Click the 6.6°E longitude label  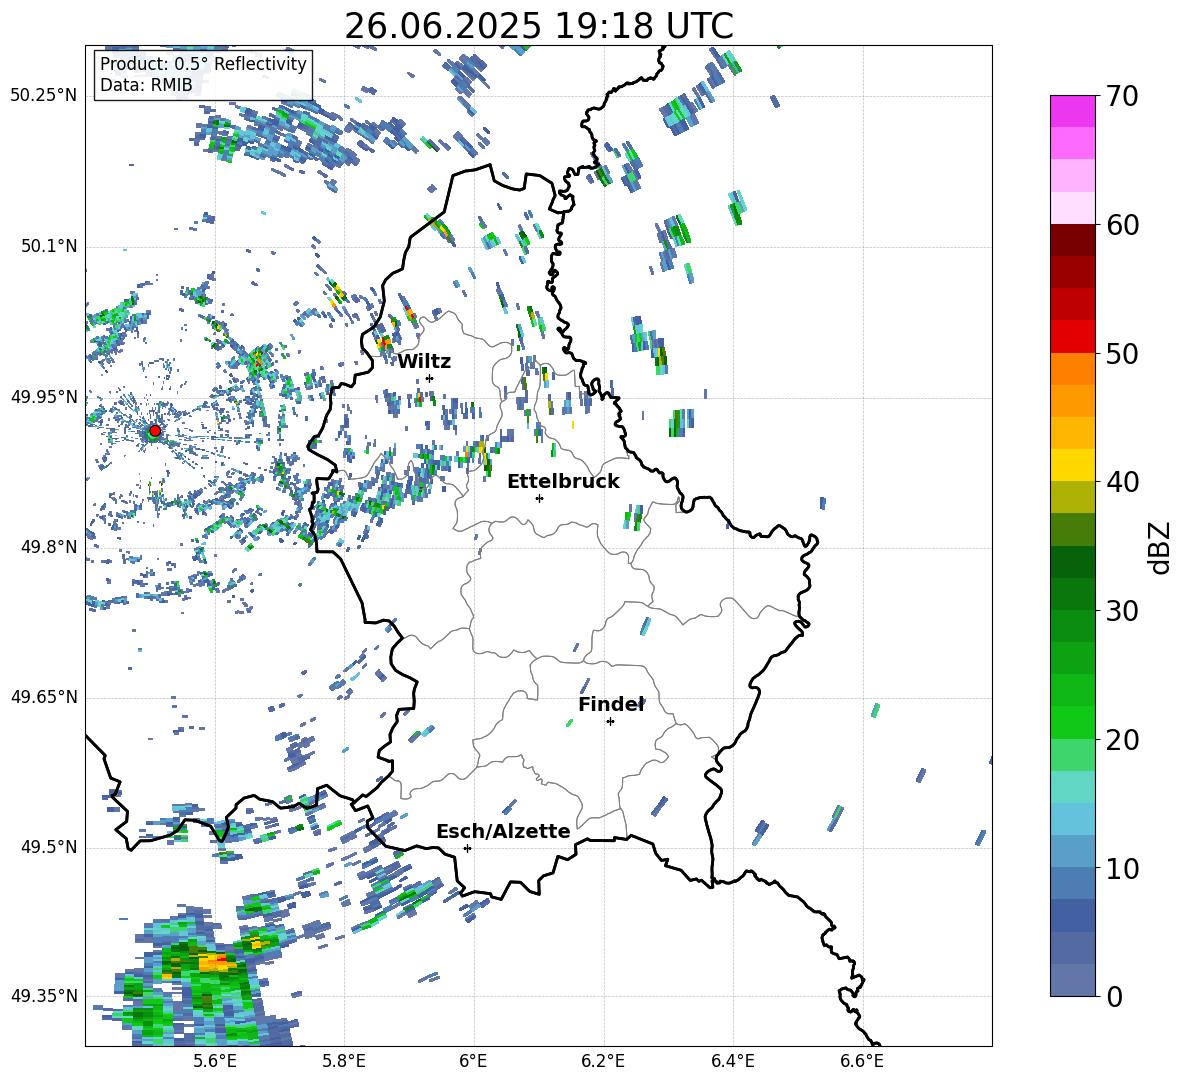point(862,1061)
